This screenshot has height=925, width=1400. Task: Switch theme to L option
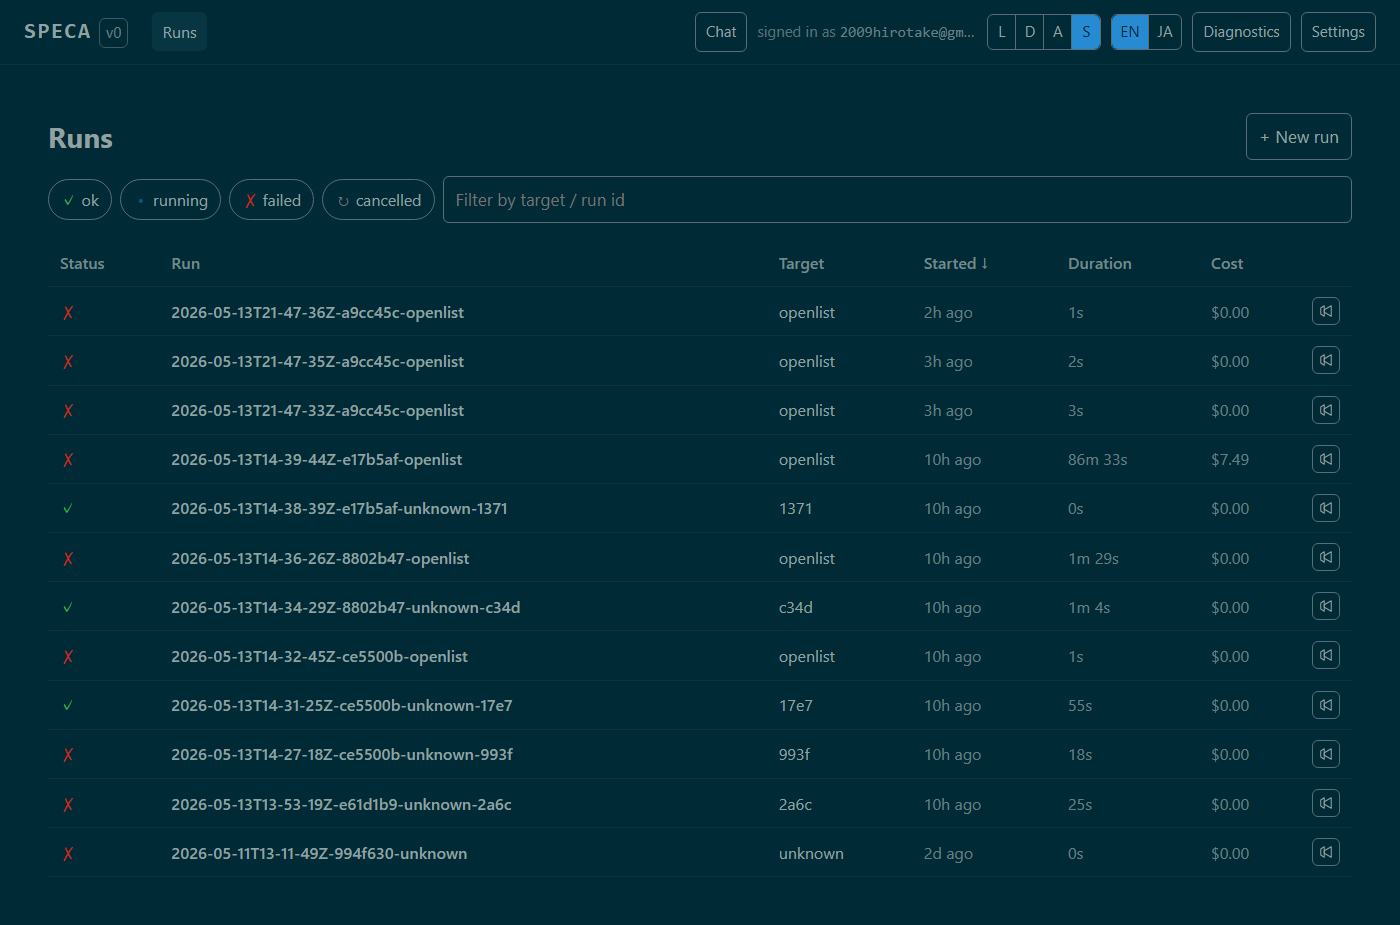pos(1002,32)
